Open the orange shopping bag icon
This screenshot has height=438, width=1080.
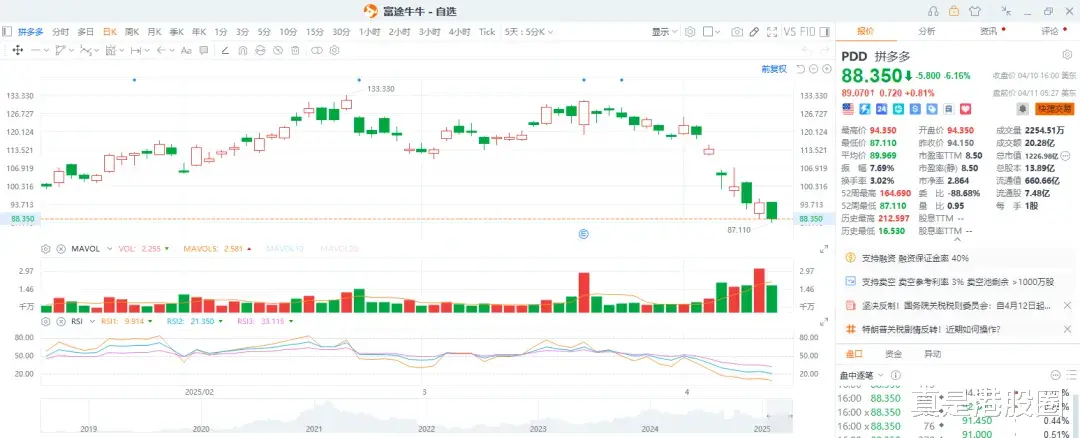953,11
